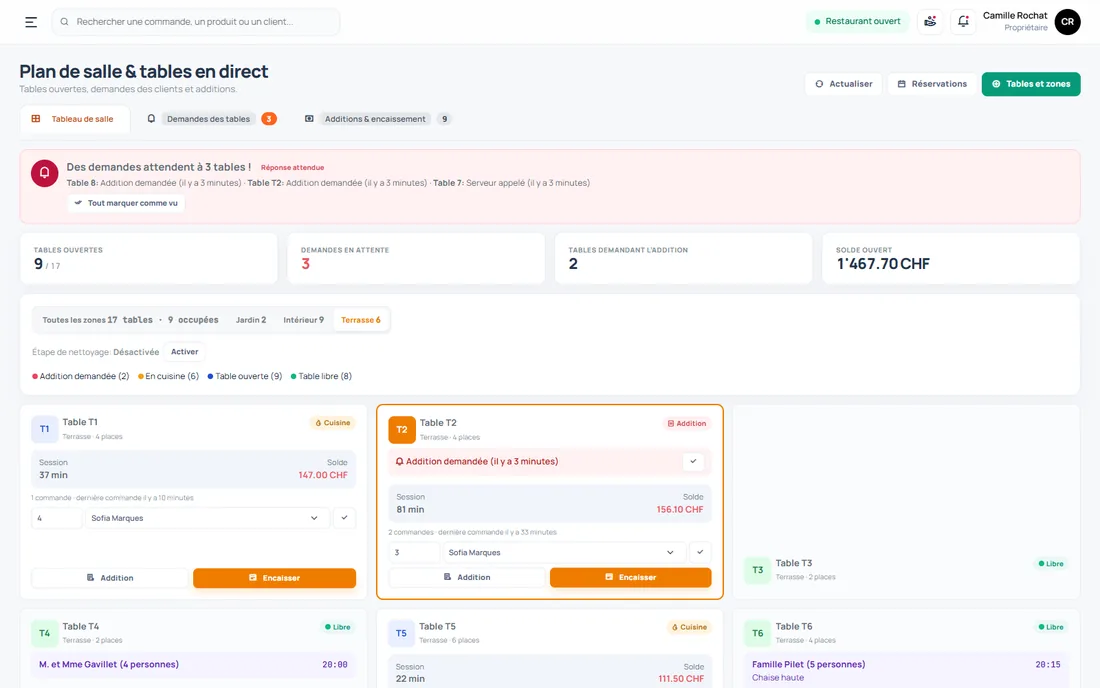
Task: Click the red alert bell icon in banner
Action: (x=44, y=173)
